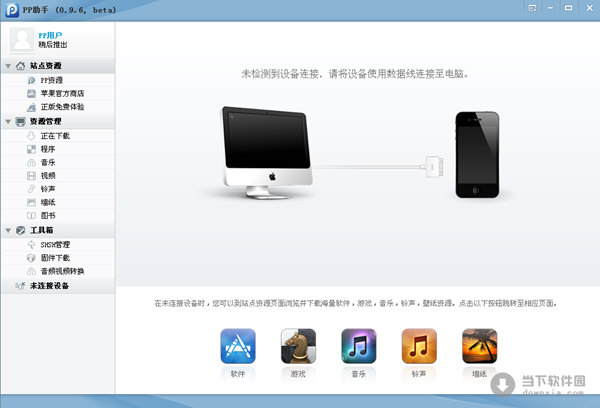Click the 苹果官方商店 sidebar icon
The image size is (600, 408).
(31, 93)
